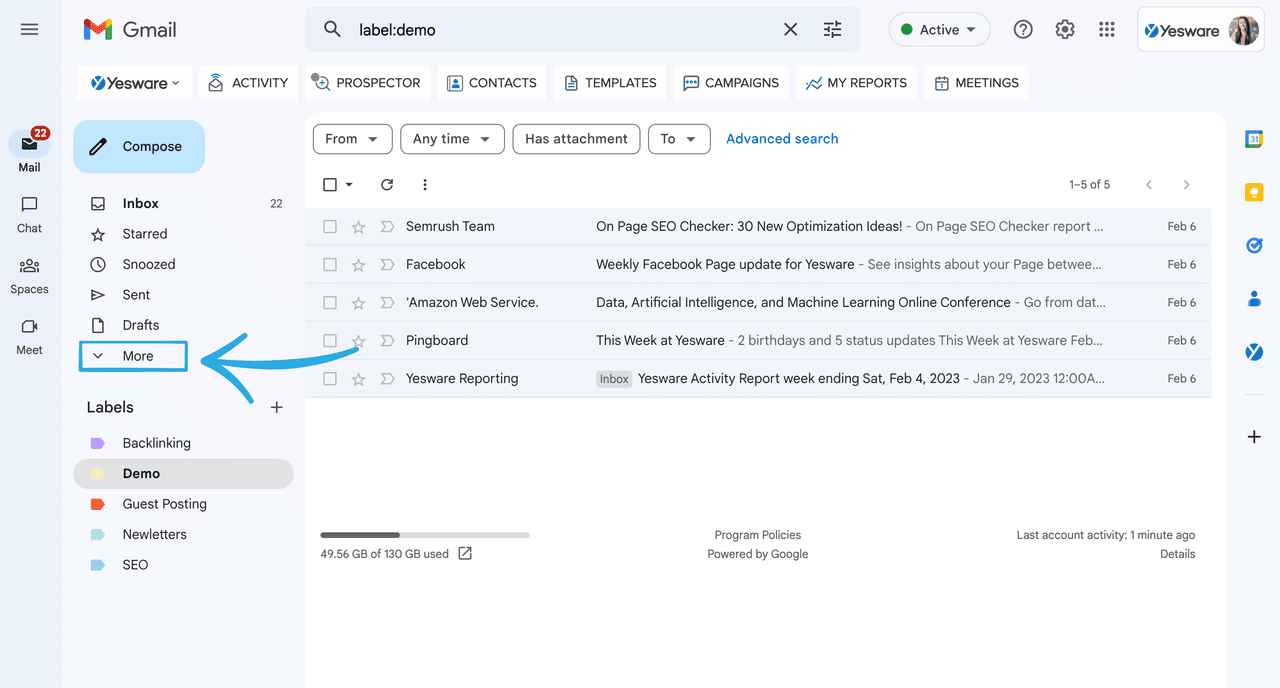This screenshot has width=1280, height=688.
Task: Open the Any time filter dropdown
Action: (x=452, y=139)
